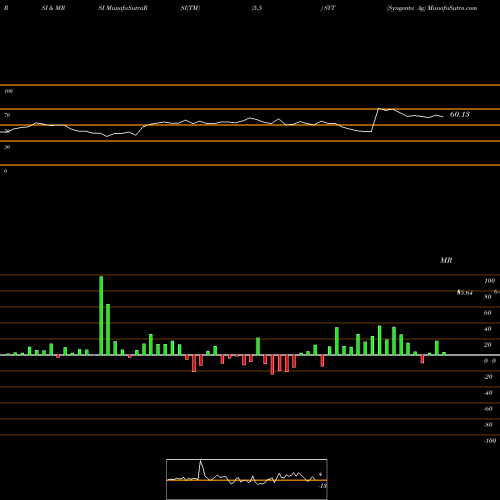Screen dimensions: 500x500
Task: Click the -20 label on MR axis
Action: pyautogui.click(x=488, y=377)
